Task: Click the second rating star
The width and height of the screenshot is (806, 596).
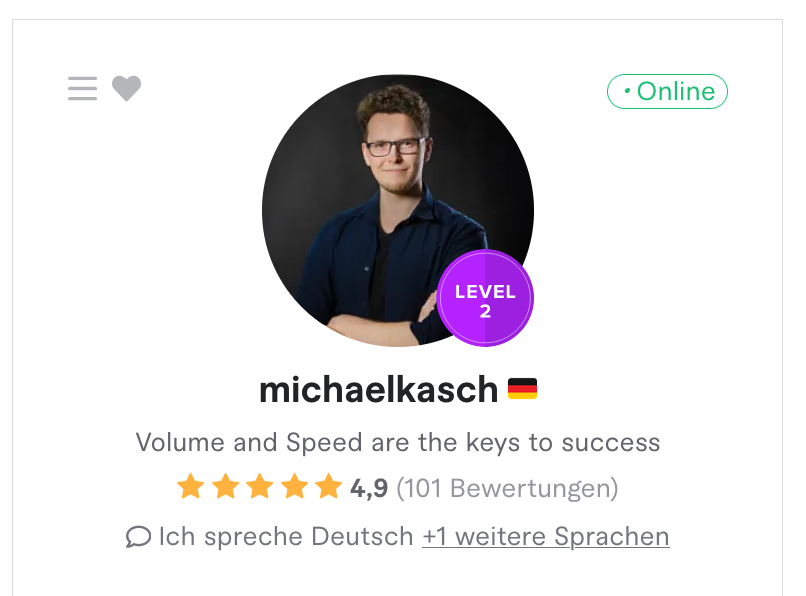Action: tap(226, 486)
